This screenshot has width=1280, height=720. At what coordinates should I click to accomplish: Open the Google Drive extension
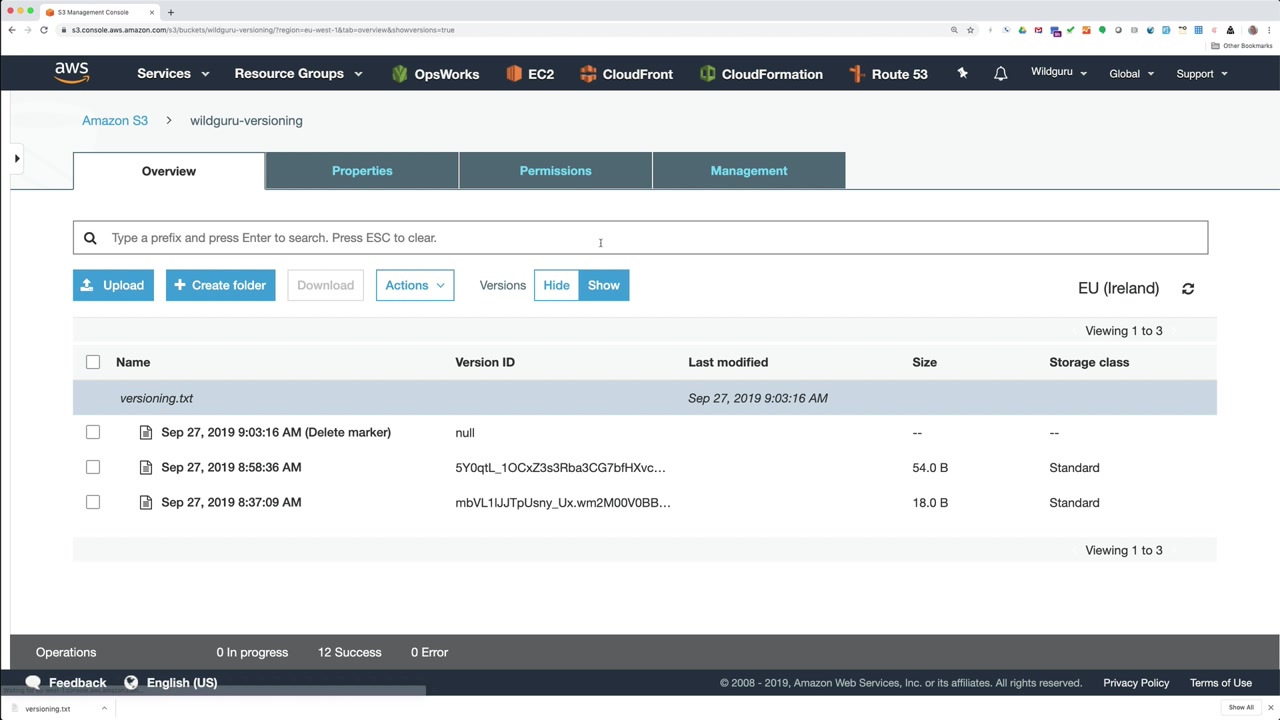(1022, 30)
